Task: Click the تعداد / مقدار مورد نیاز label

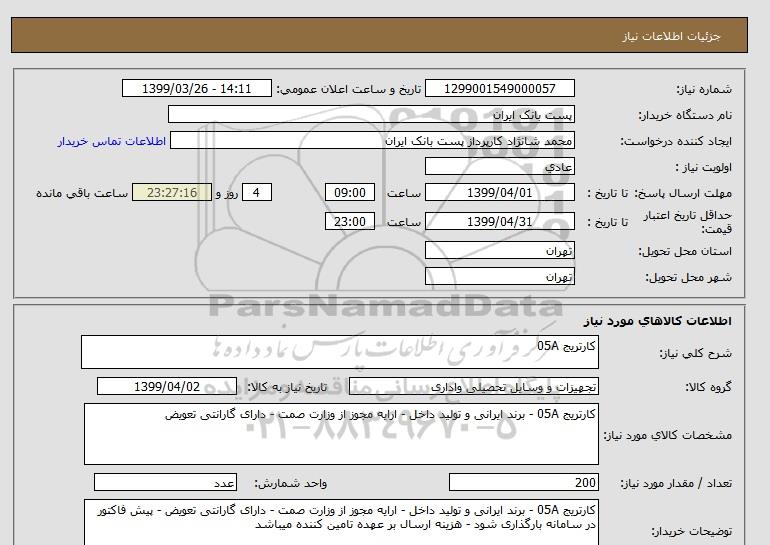Action: coord(676,483)
